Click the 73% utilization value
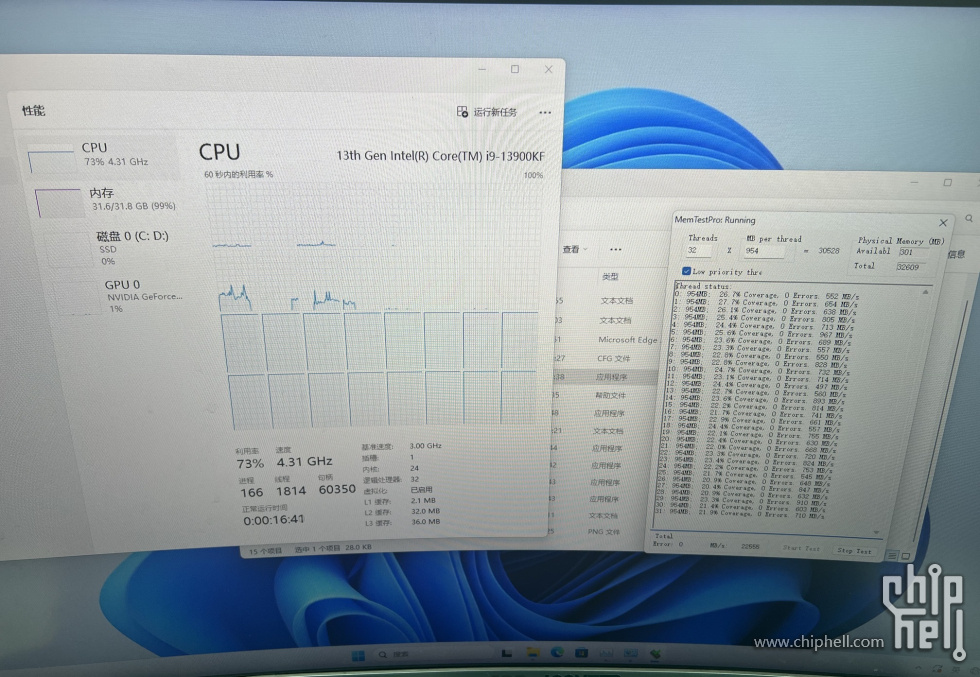The height and width of the screenshot is (677, 980). coord(250,463)
